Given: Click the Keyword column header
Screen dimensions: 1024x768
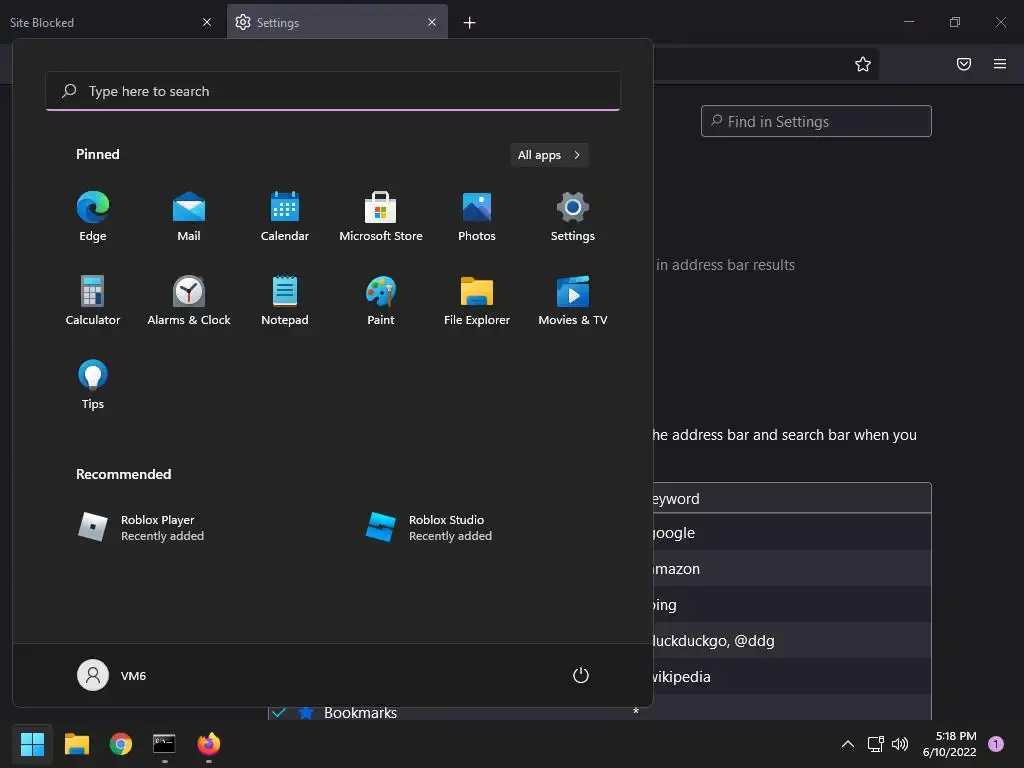Looking at the screenshot, I should [792, 499].
